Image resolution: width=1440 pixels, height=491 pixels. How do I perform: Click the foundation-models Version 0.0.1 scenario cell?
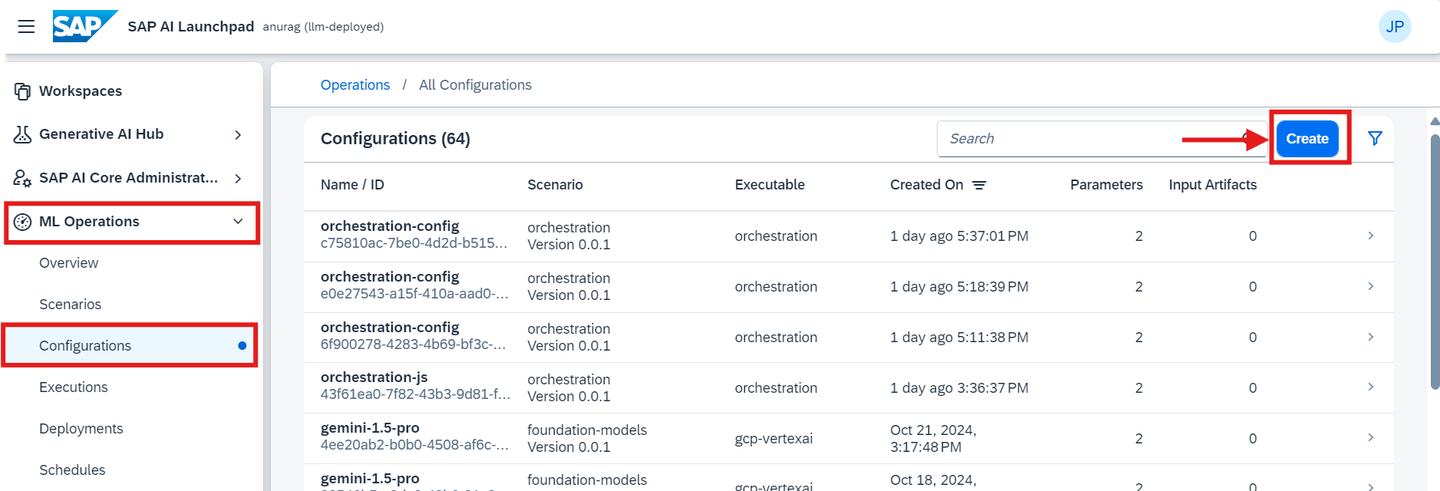(x=587, y=438)
